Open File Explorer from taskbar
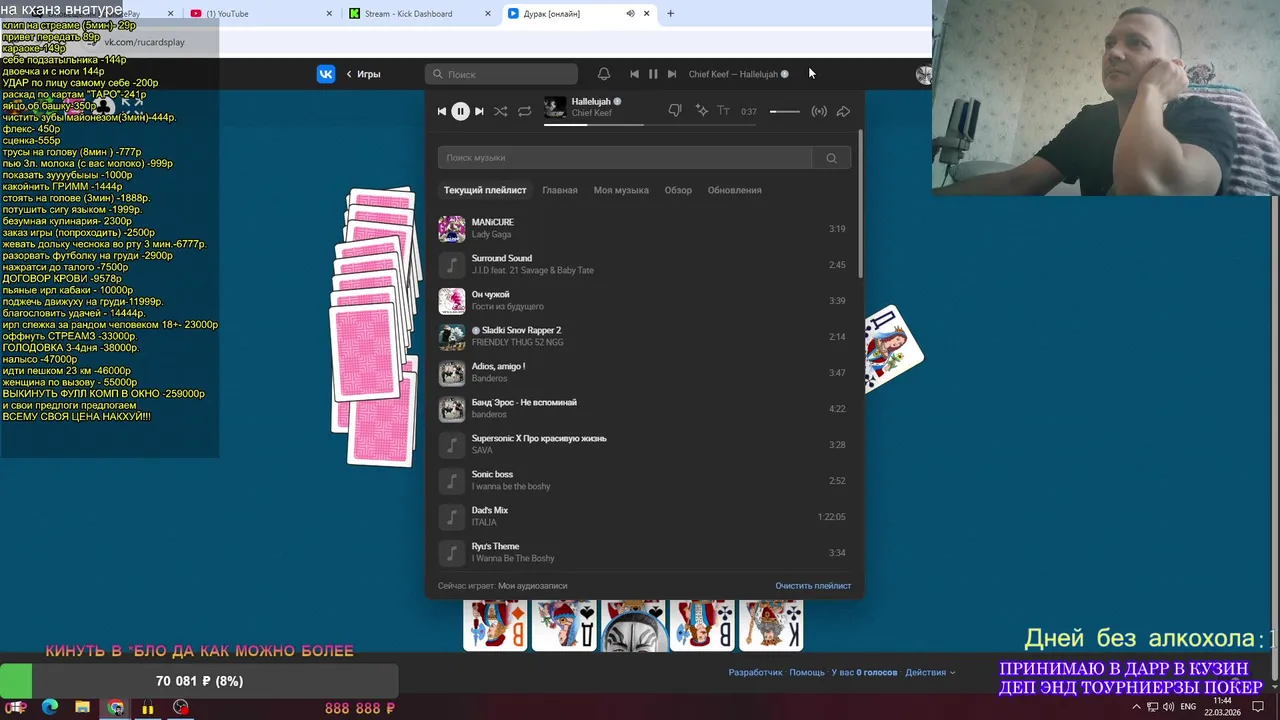The height and width of the screenshot is (720, 1280). (82, 707)
